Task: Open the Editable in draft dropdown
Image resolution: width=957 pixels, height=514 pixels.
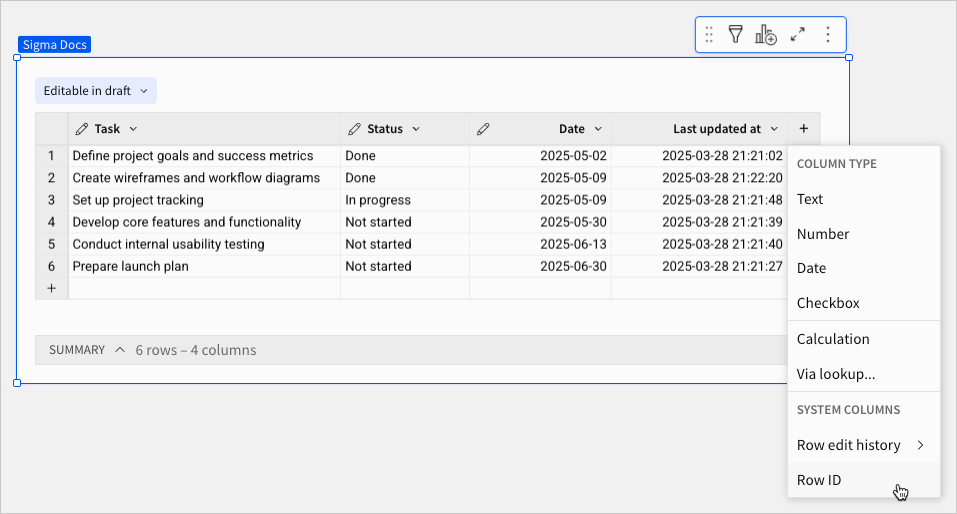Action: 96,91
